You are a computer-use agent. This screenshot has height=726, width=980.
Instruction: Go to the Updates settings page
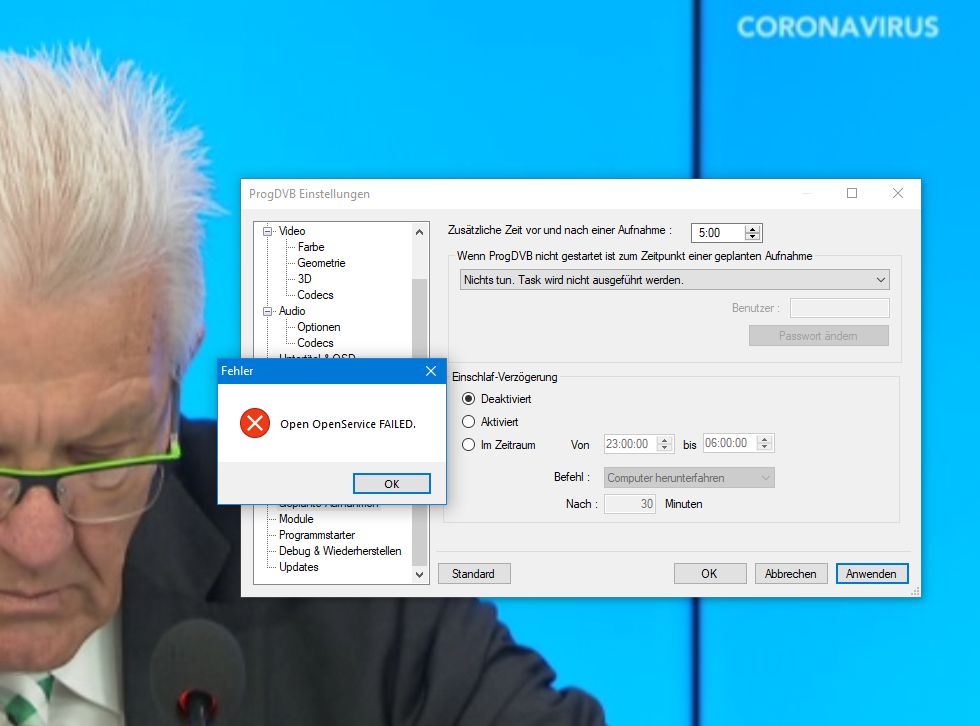[x=299, y=567]
